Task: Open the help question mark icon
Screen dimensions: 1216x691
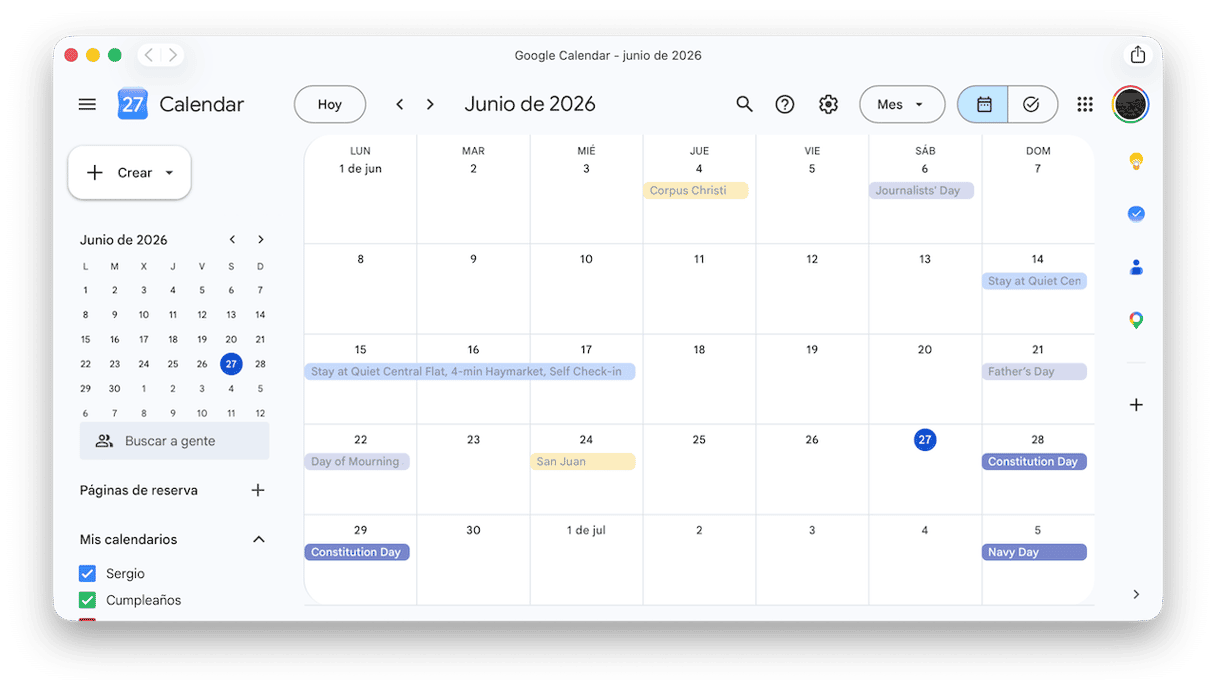Action: (x=785, y=104)
